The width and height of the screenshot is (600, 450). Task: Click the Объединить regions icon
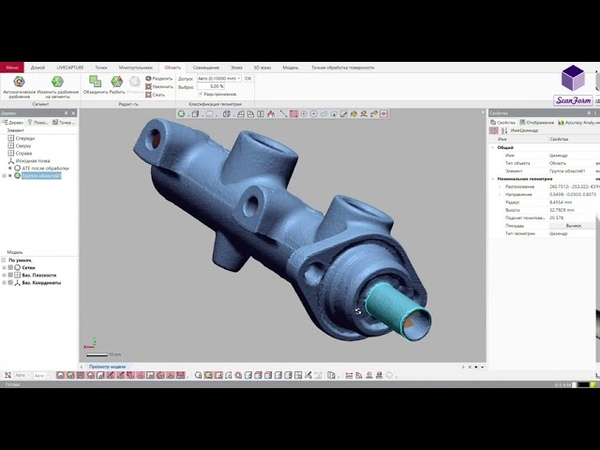click(93, 81)
